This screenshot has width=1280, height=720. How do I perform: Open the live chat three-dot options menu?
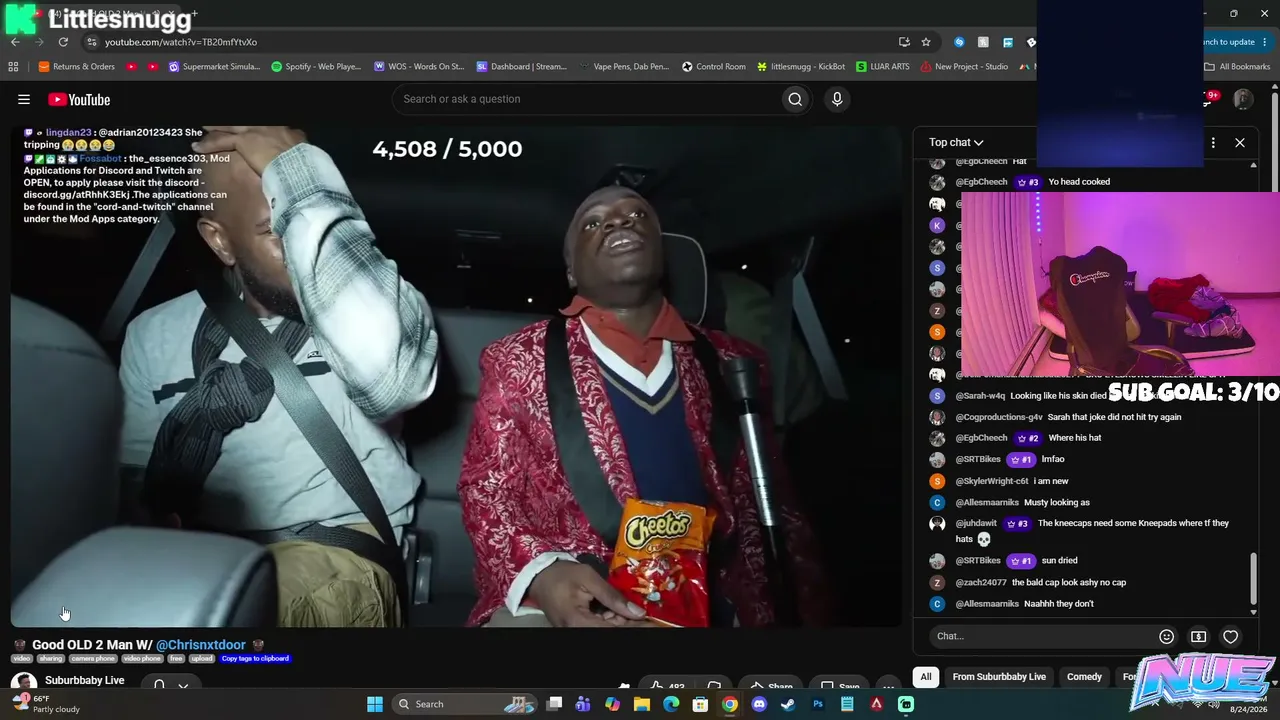(x=1213, y=142)
